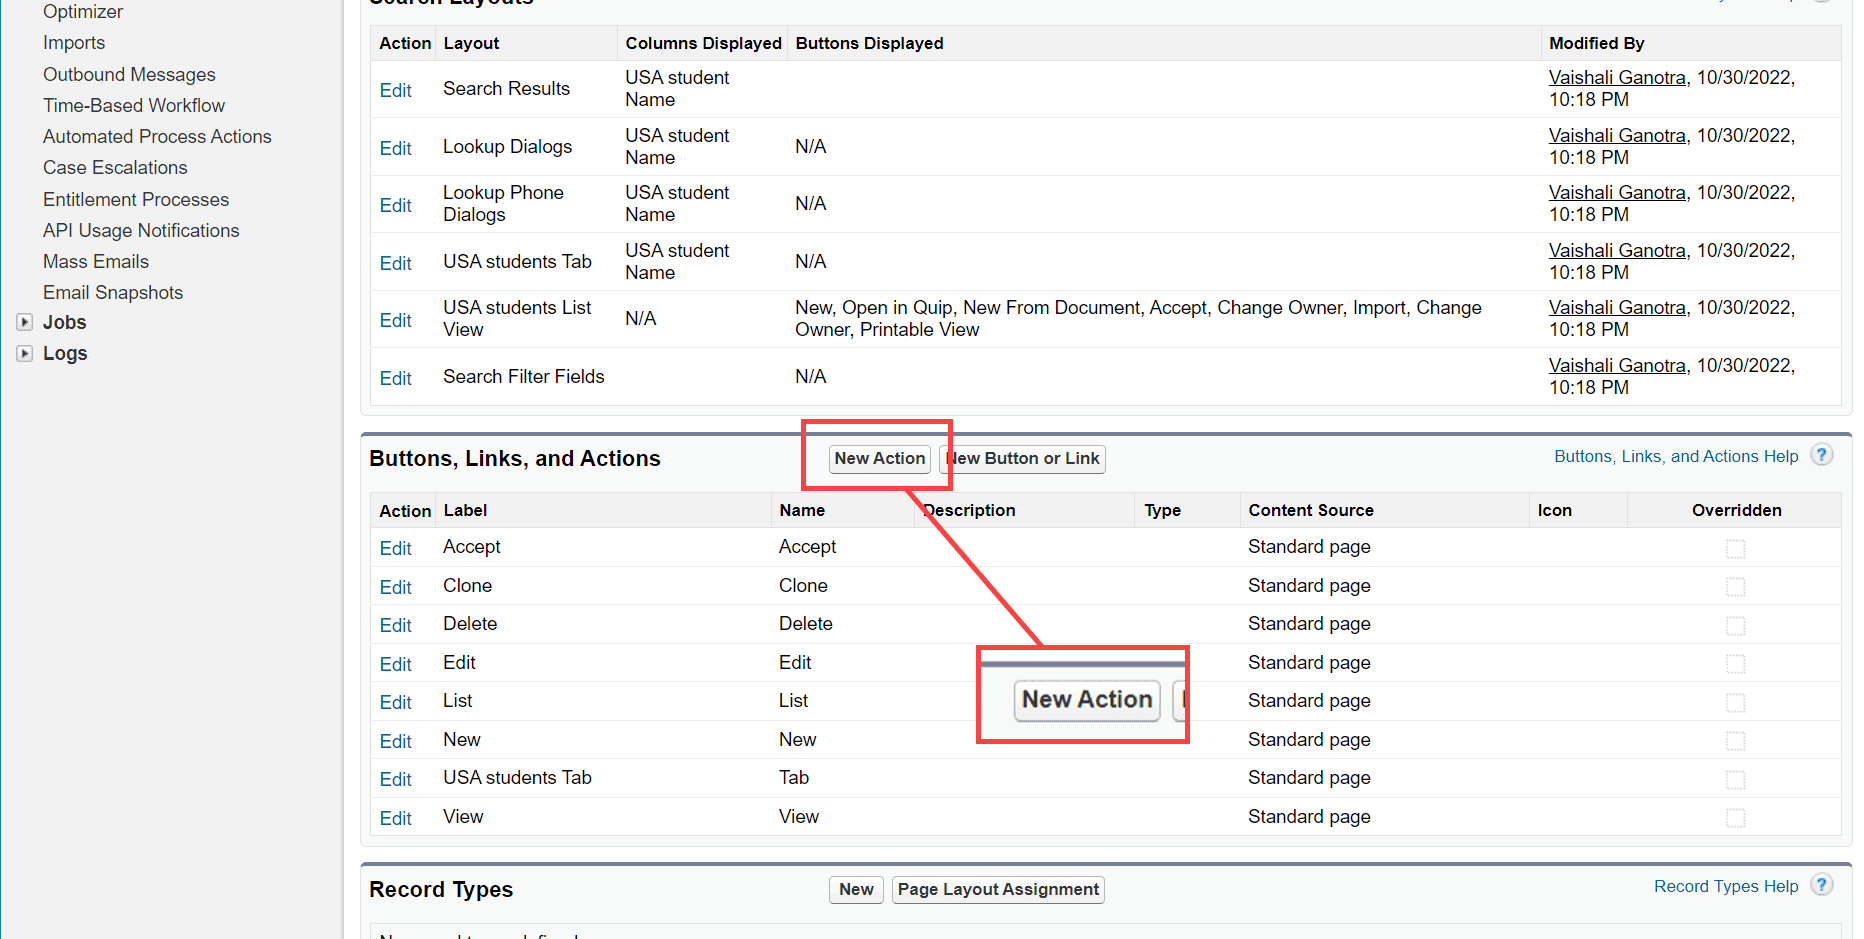Toggle the Overridden checkbox for Accept
Viewport: 1864px width, 939px height.
(1735, 548)
